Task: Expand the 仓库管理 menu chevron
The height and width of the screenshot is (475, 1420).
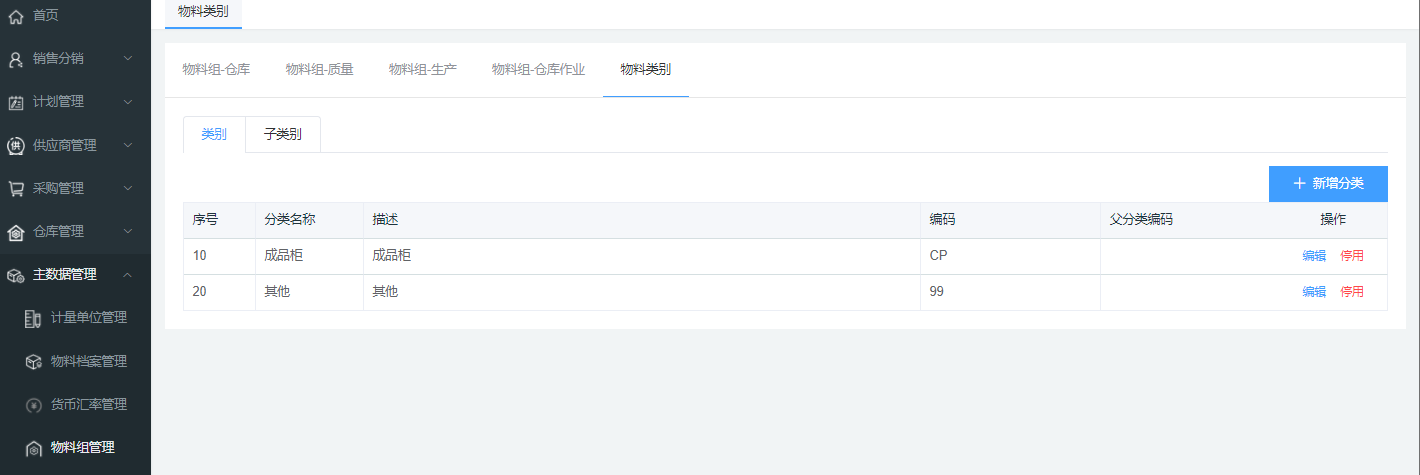Action: click(x=128, y=231)
